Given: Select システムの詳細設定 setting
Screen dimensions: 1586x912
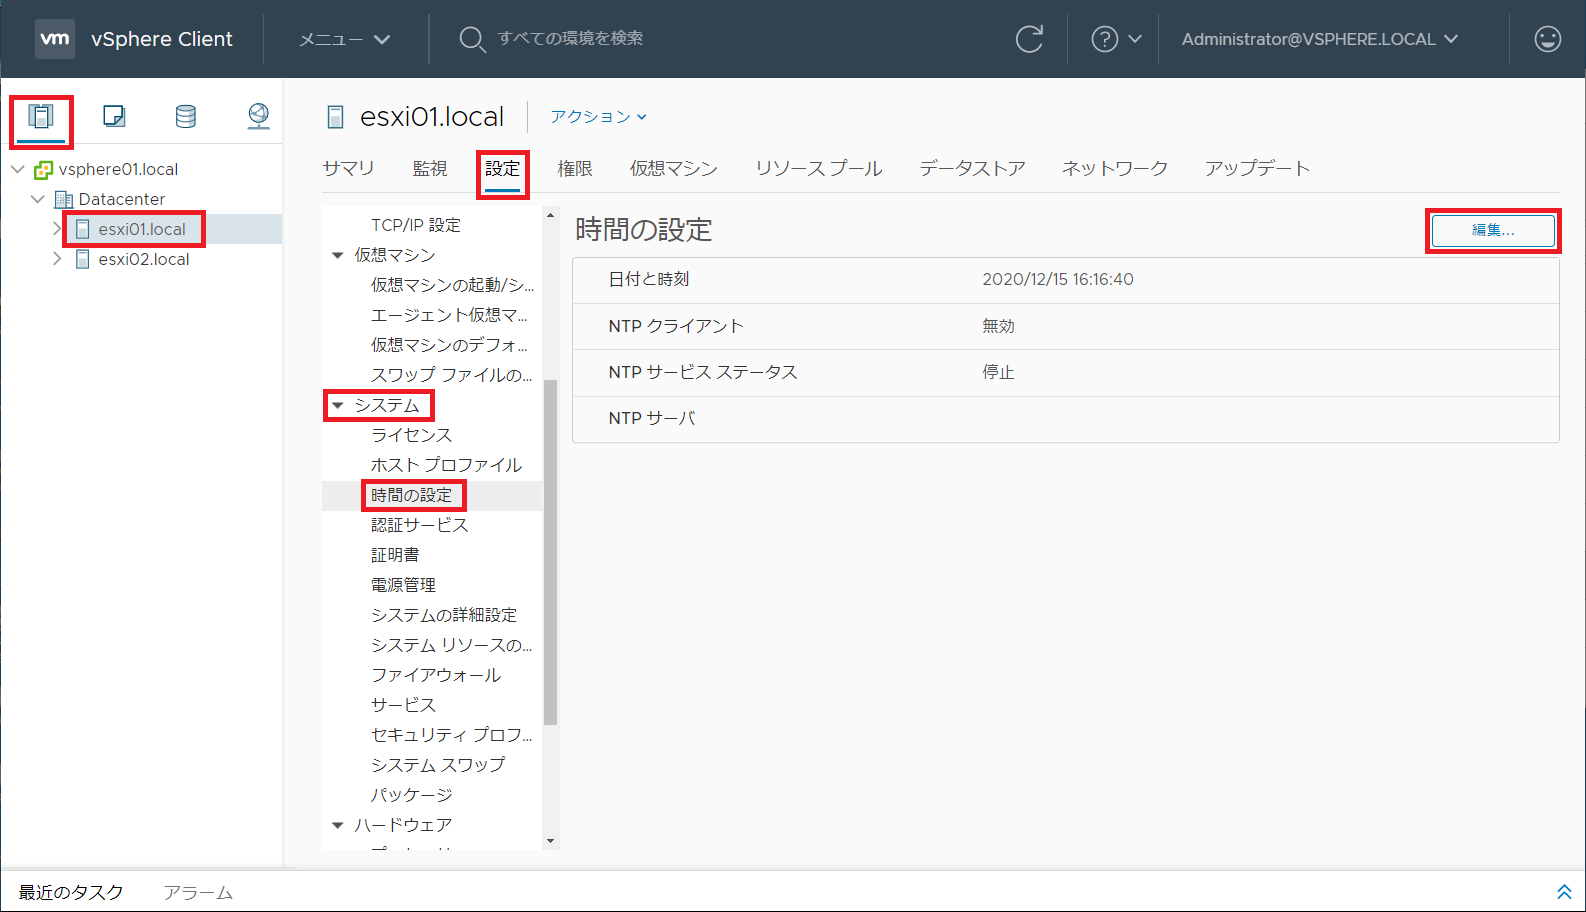Looking at the screenshot, I should (444, 615).
